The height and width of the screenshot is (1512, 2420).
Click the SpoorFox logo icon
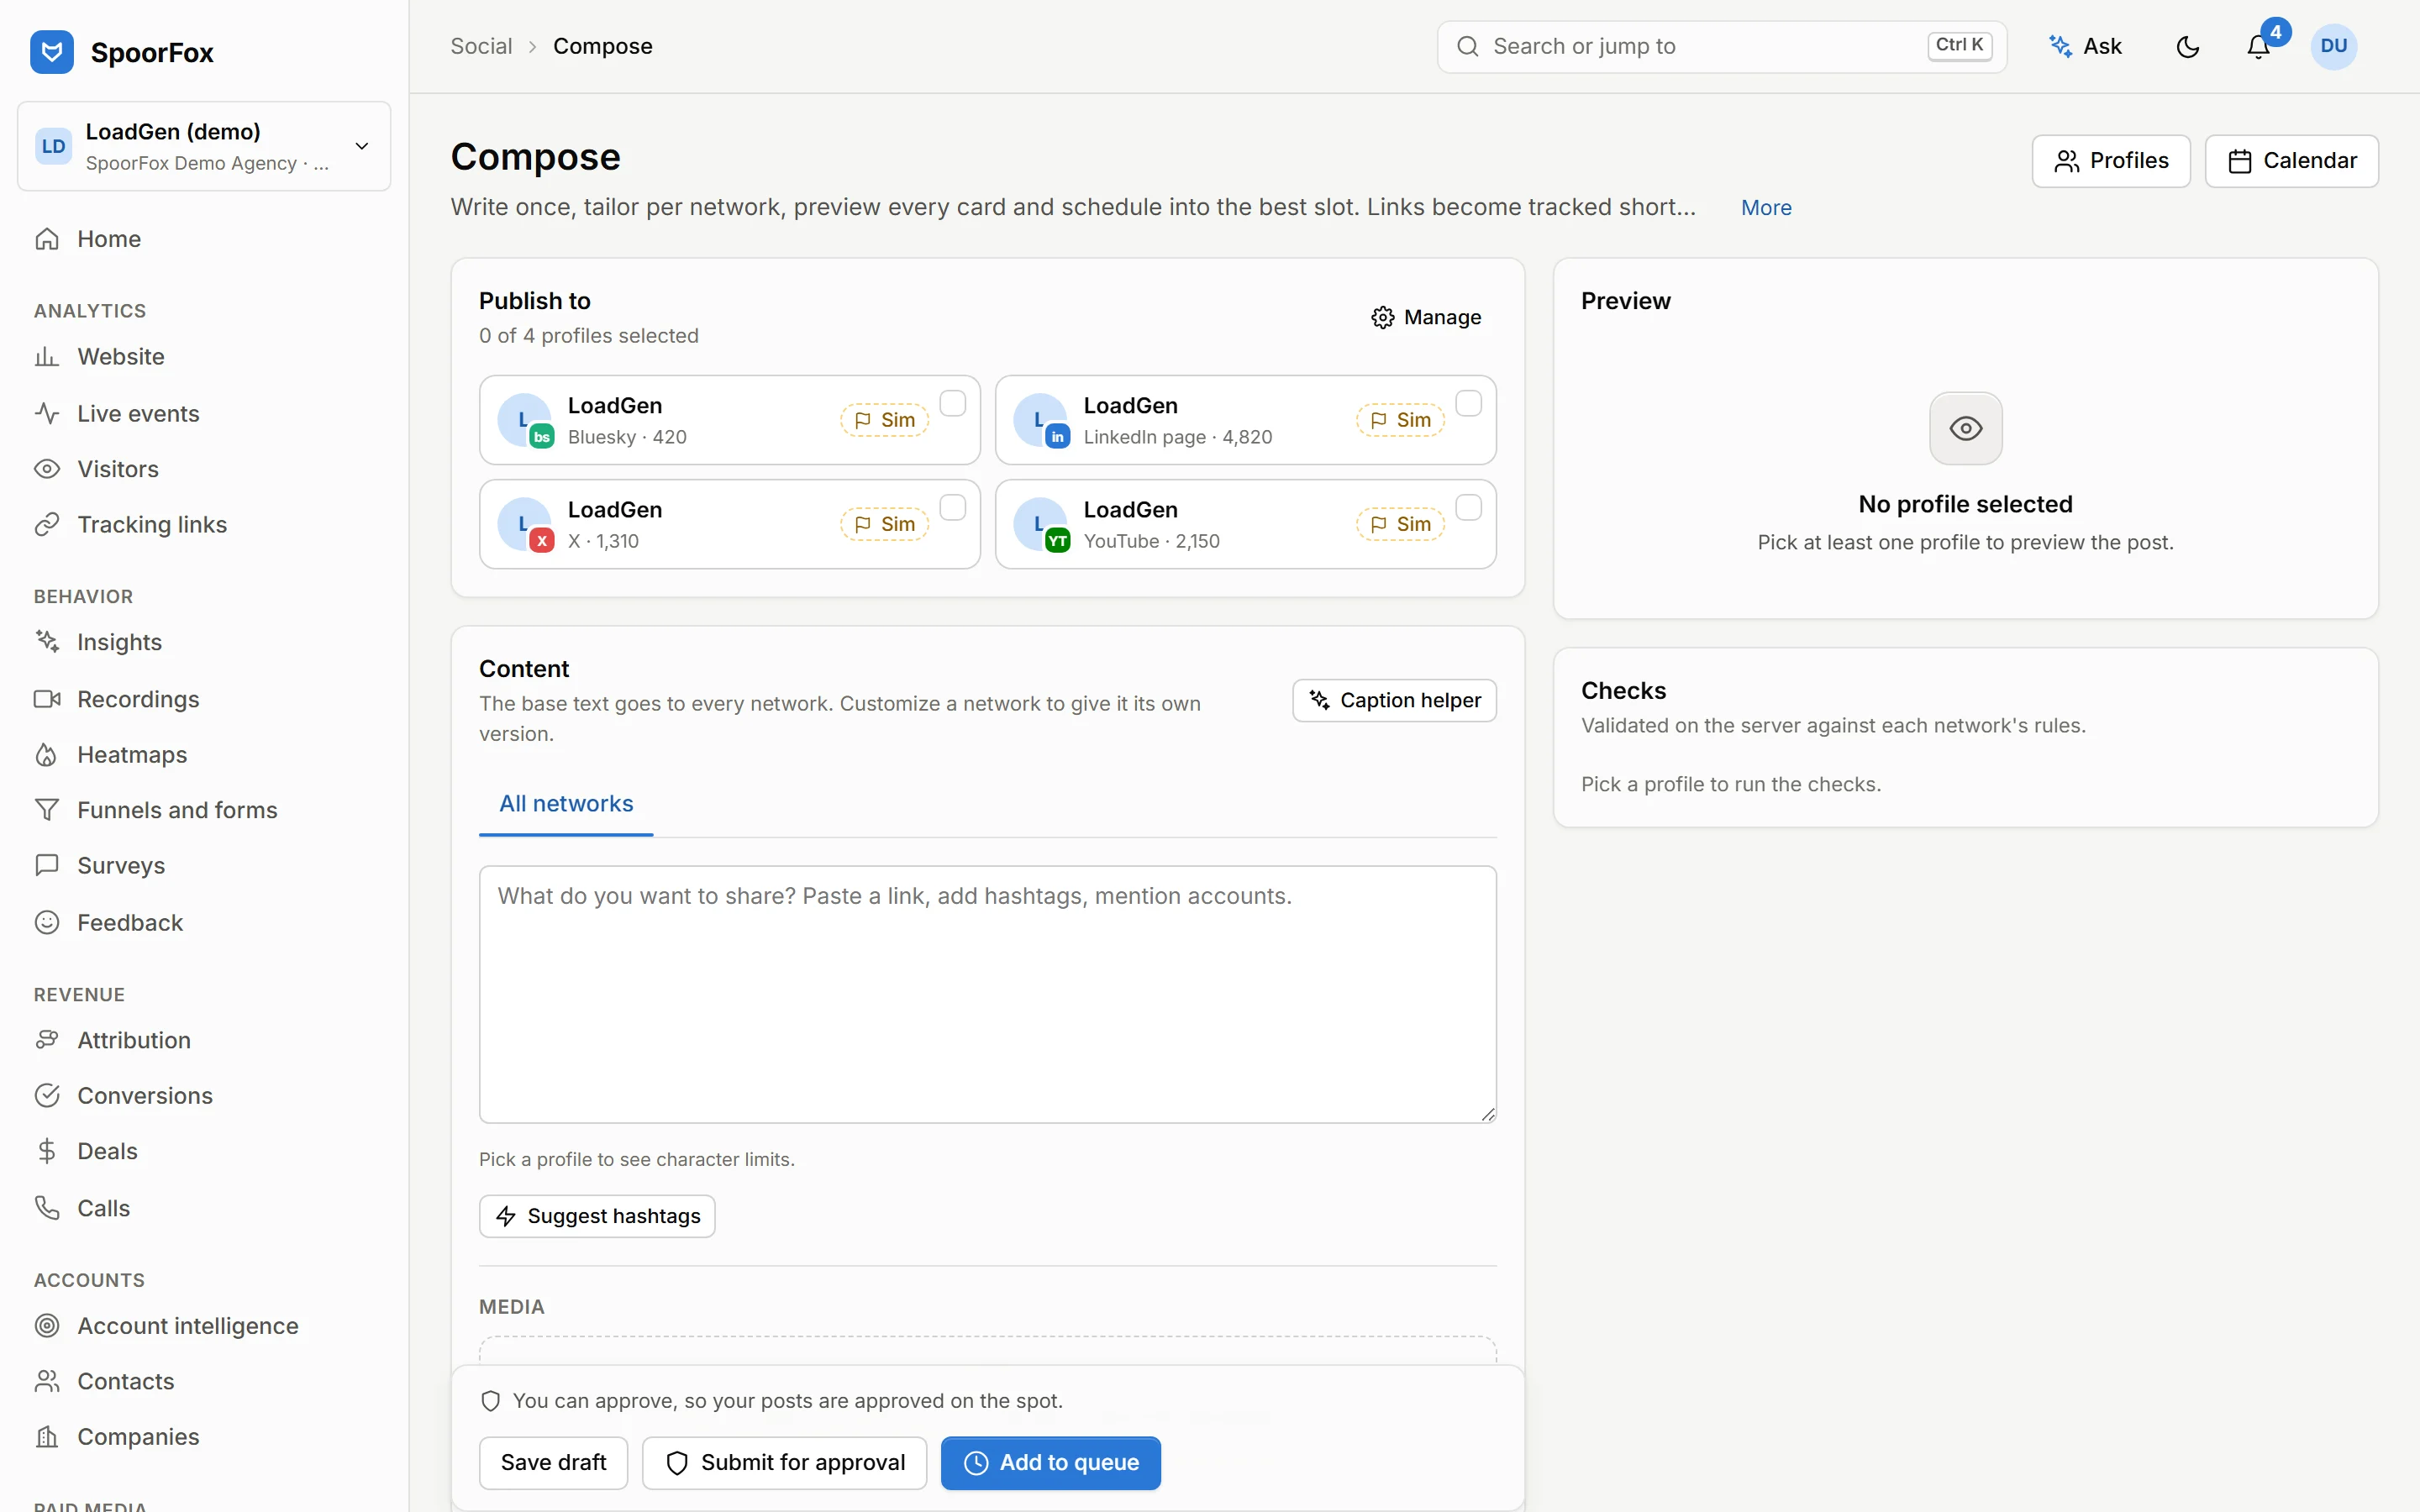tap(51, 52)
